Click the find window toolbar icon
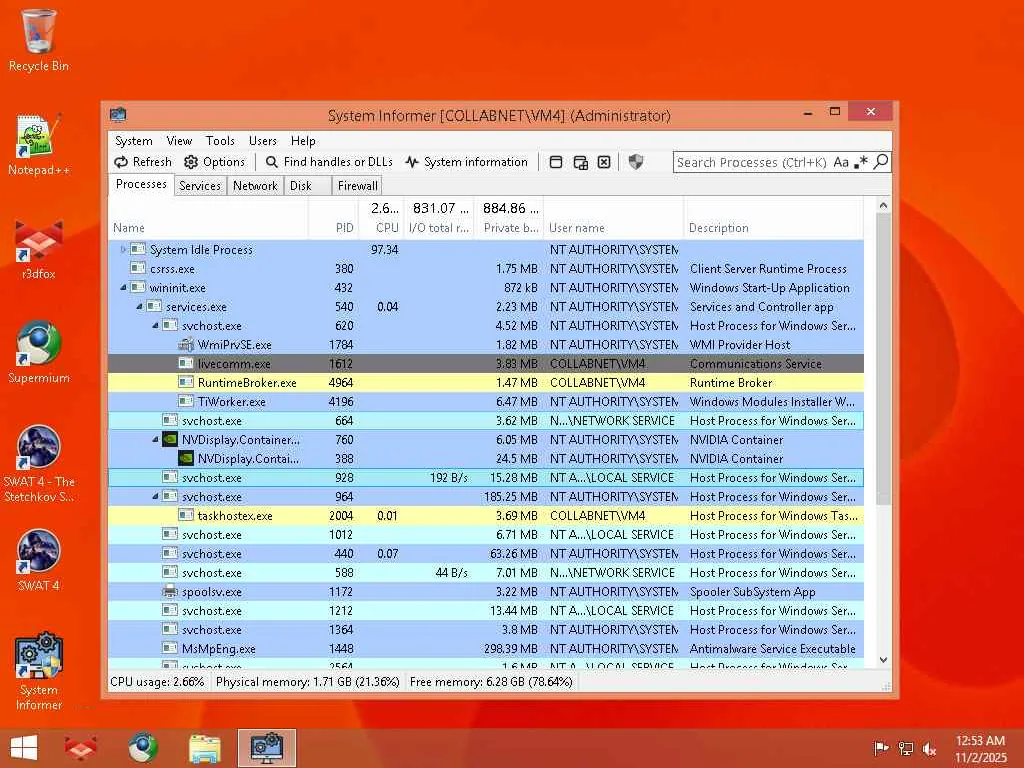 click(x=580, y=162)
